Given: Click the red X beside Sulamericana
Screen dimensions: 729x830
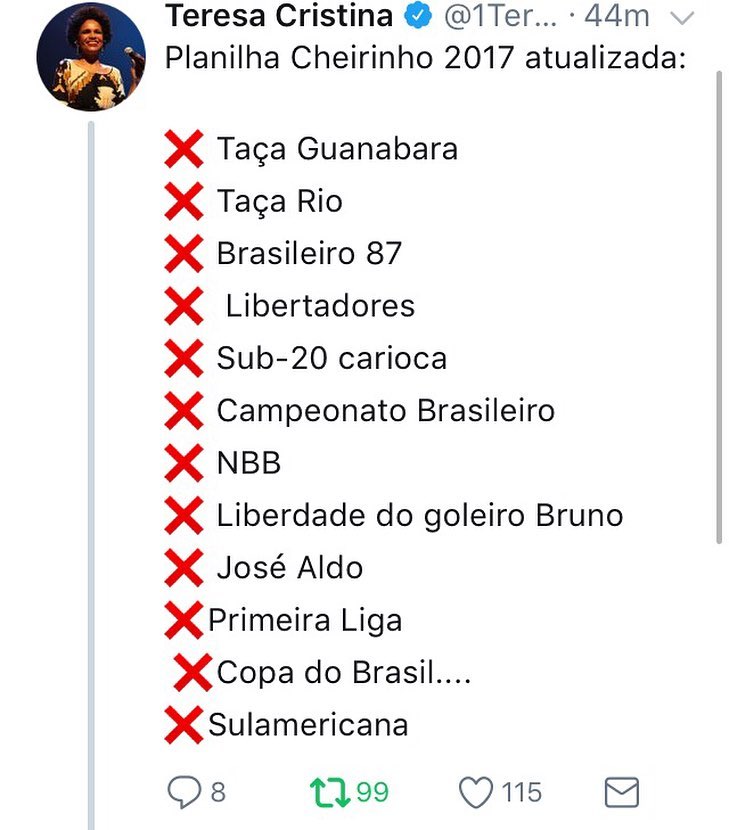Looking at the screenshot, I should (182, 724).
